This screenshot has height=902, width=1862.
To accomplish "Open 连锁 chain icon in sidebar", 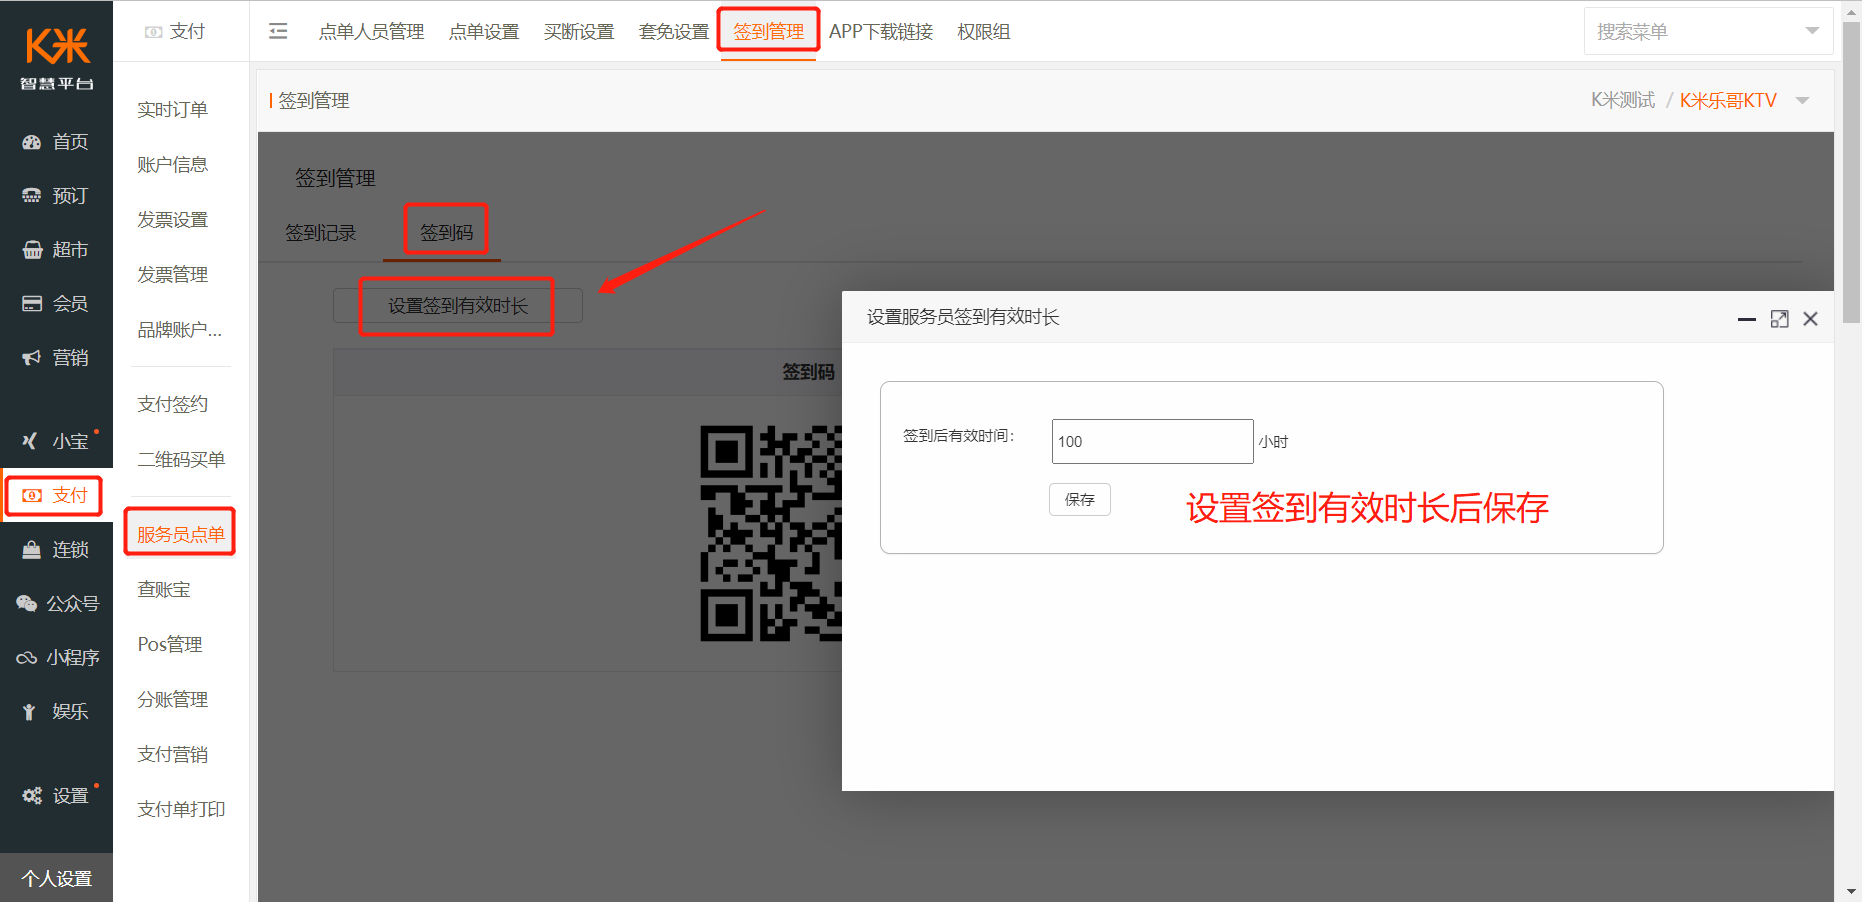I will (32, 550).
